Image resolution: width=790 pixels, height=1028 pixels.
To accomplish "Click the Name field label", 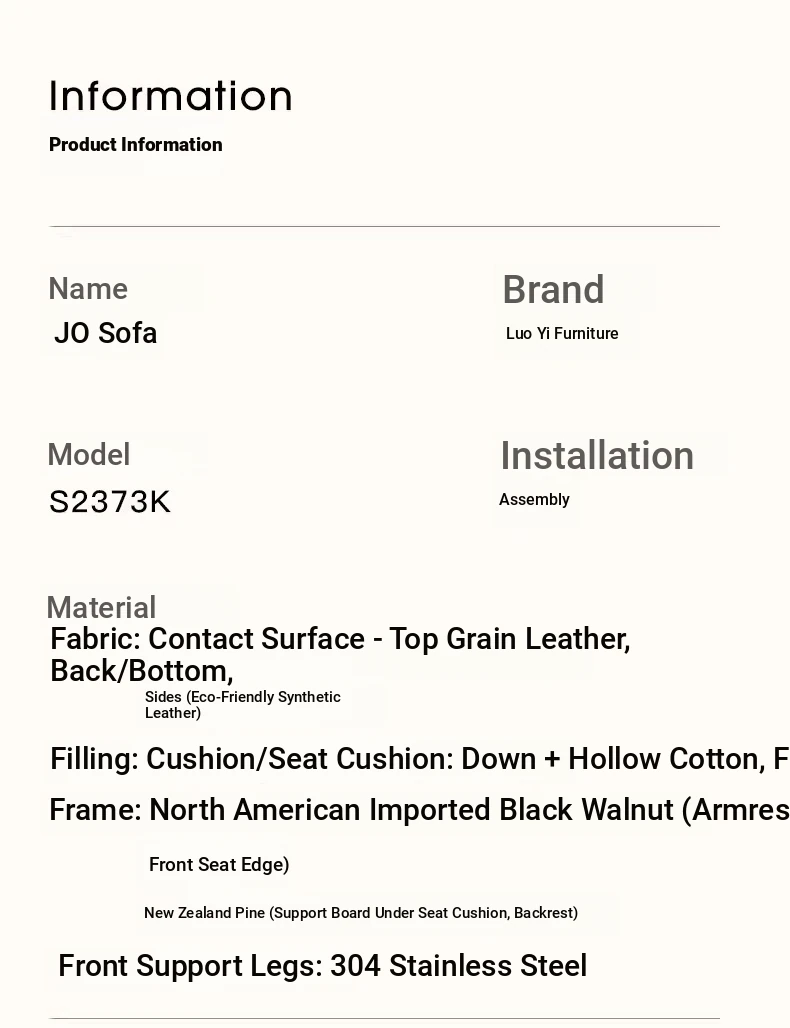I will pyautogui.click(x=88, y=289).
